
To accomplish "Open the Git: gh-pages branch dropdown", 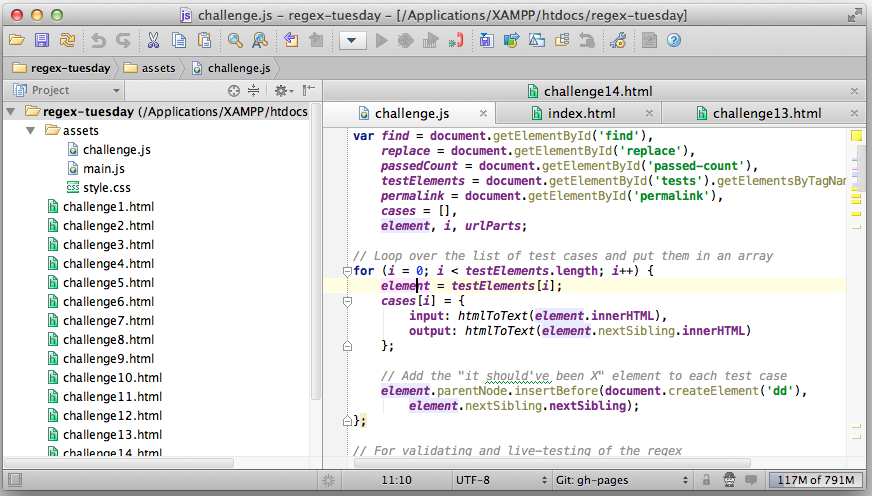I will (623, 480).
